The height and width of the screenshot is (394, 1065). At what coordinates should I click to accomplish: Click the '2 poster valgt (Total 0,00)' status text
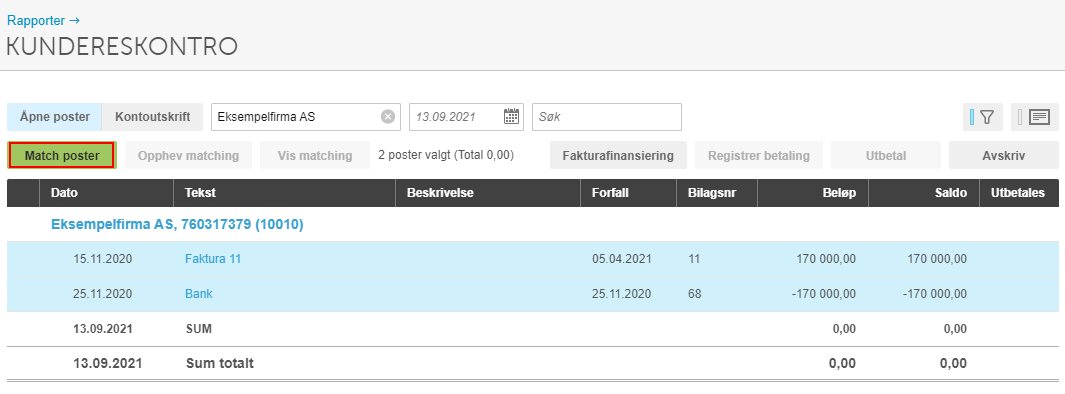(x=446, y=155)
